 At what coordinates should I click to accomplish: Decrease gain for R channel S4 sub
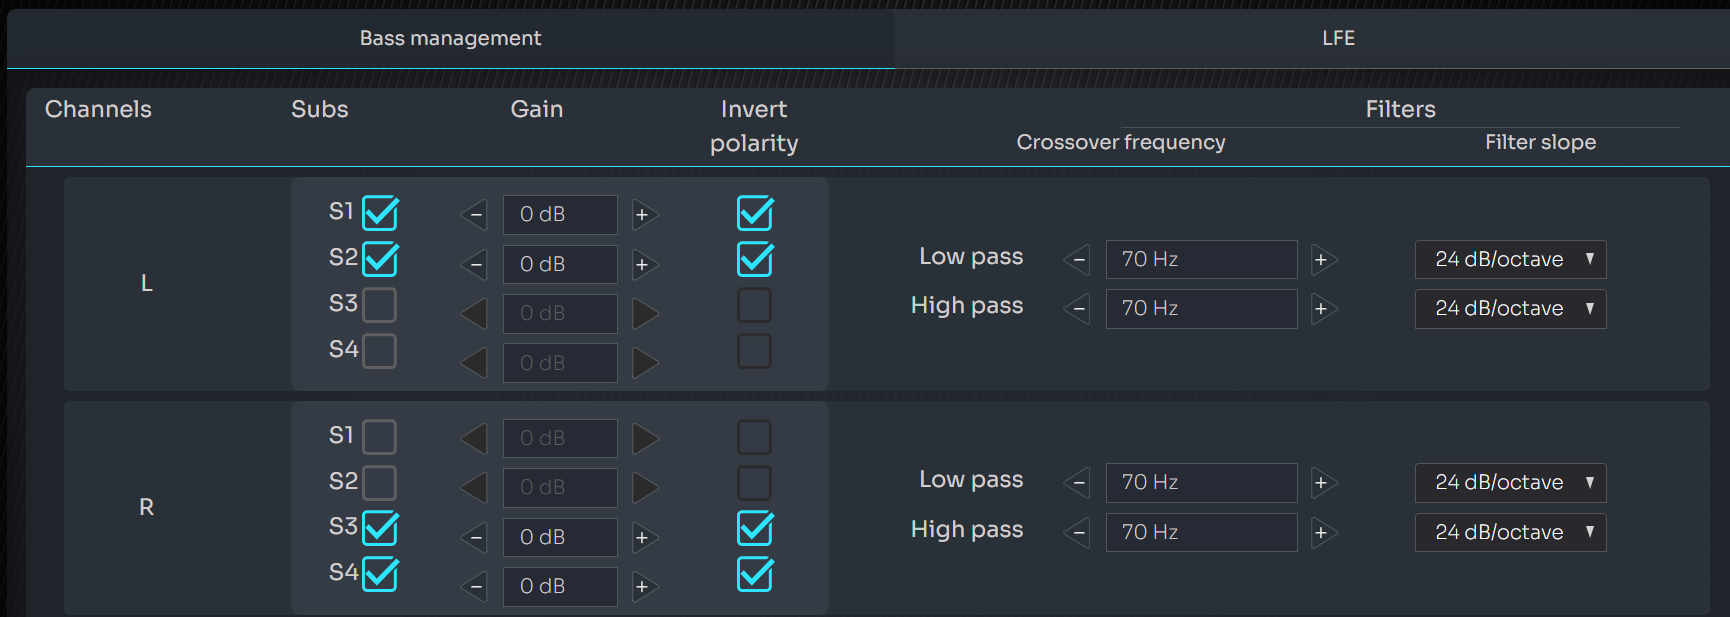[x=475, y=587]
